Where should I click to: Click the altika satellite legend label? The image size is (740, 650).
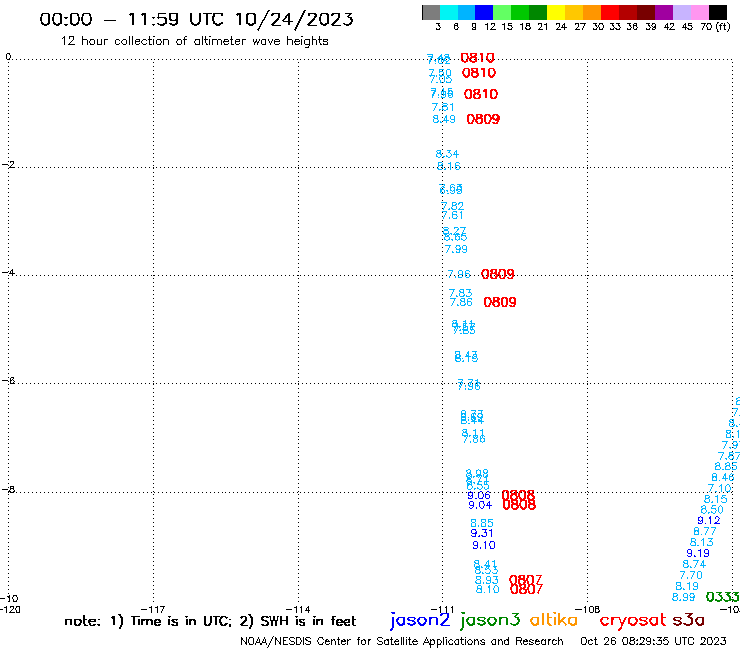(553, 620)
